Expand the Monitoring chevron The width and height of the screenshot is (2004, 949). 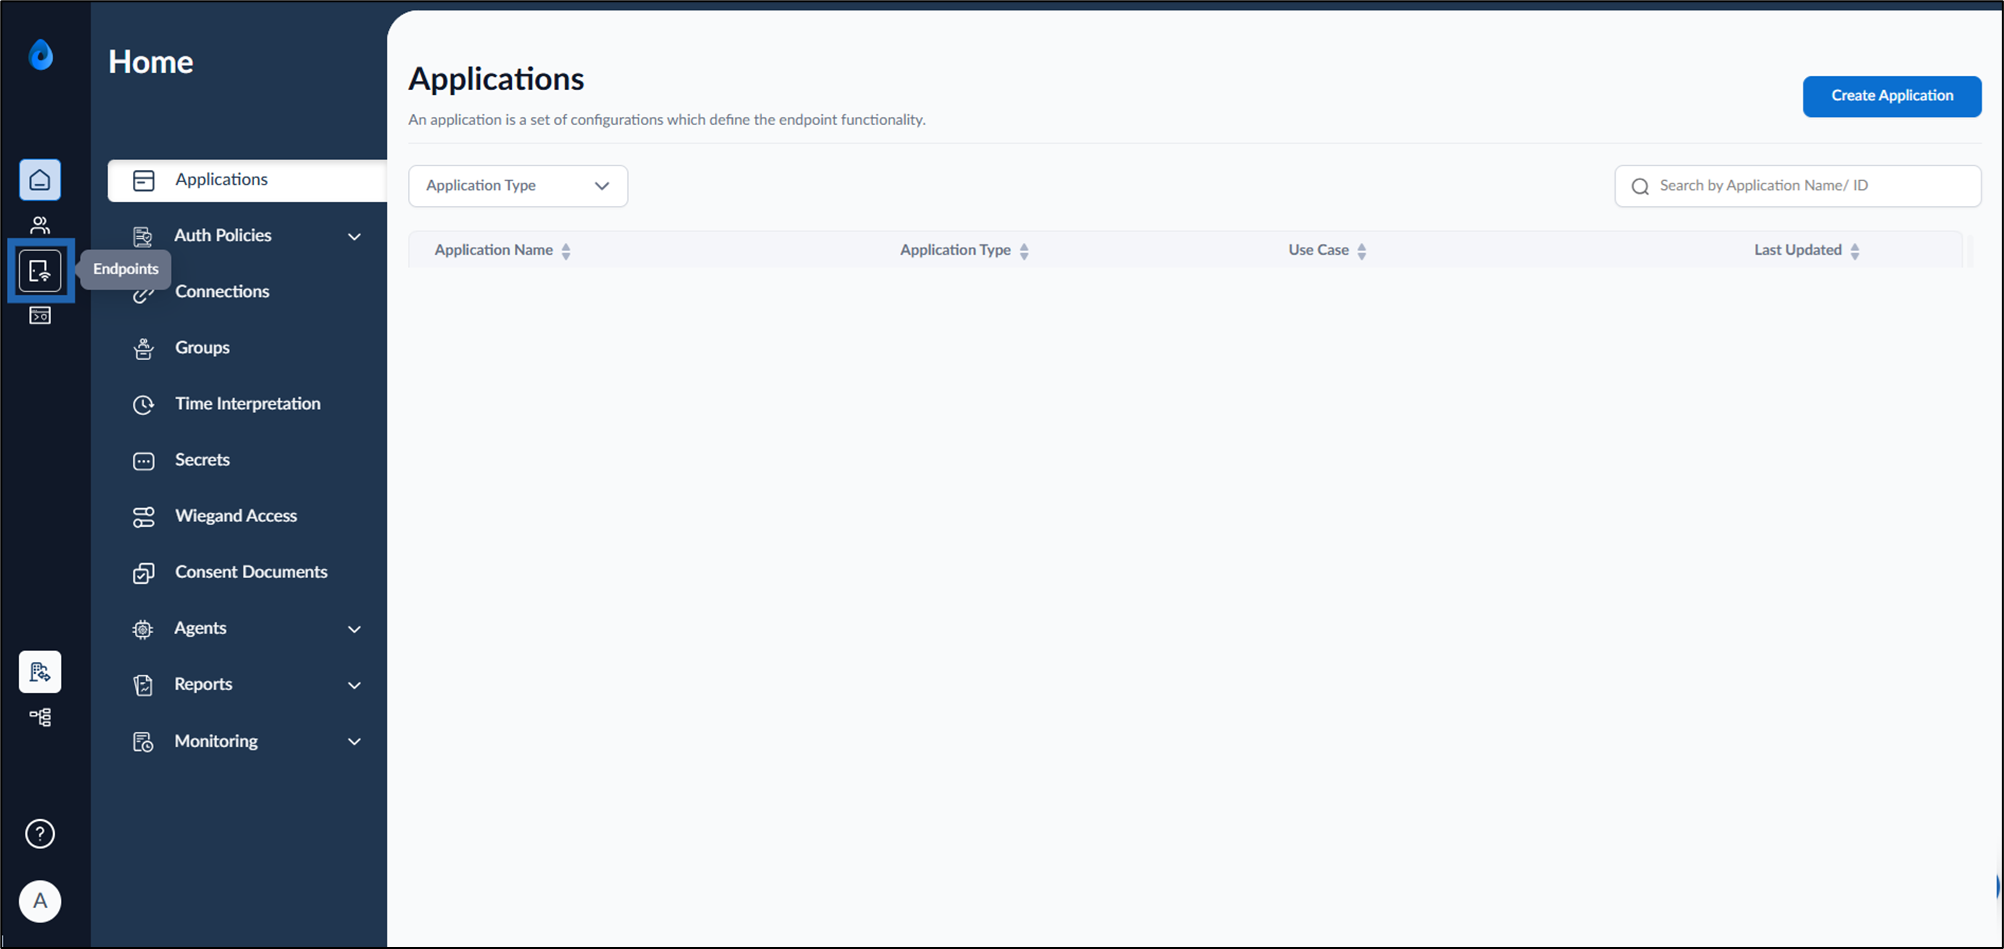(354, 741)
